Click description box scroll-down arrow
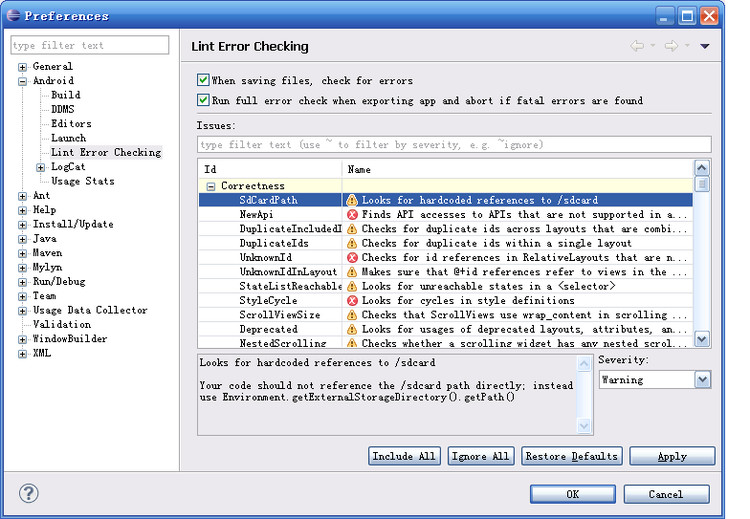750x519 pixels. (584, 425)
